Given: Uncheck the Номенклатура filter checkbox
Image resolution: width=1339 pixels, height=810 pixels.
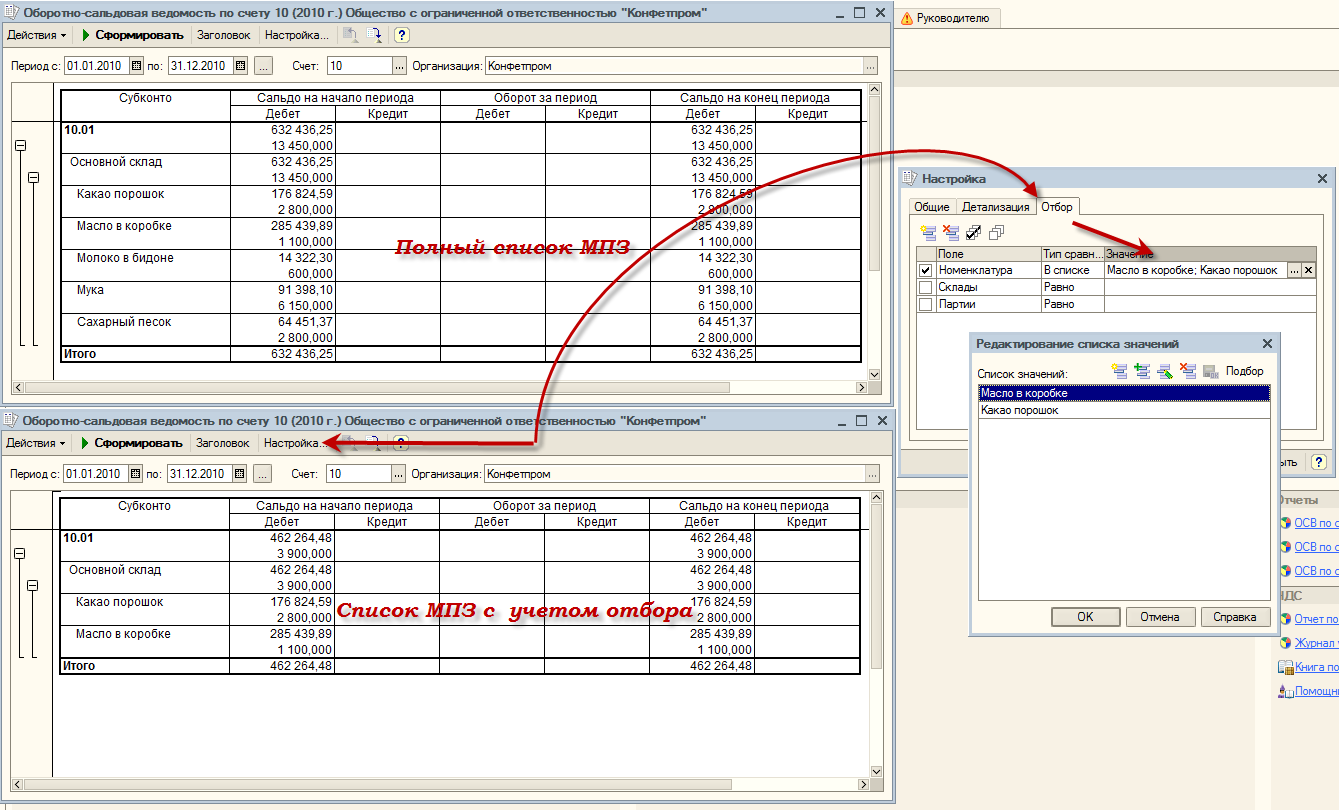Looking at the screenshot, I should [925, 270].
